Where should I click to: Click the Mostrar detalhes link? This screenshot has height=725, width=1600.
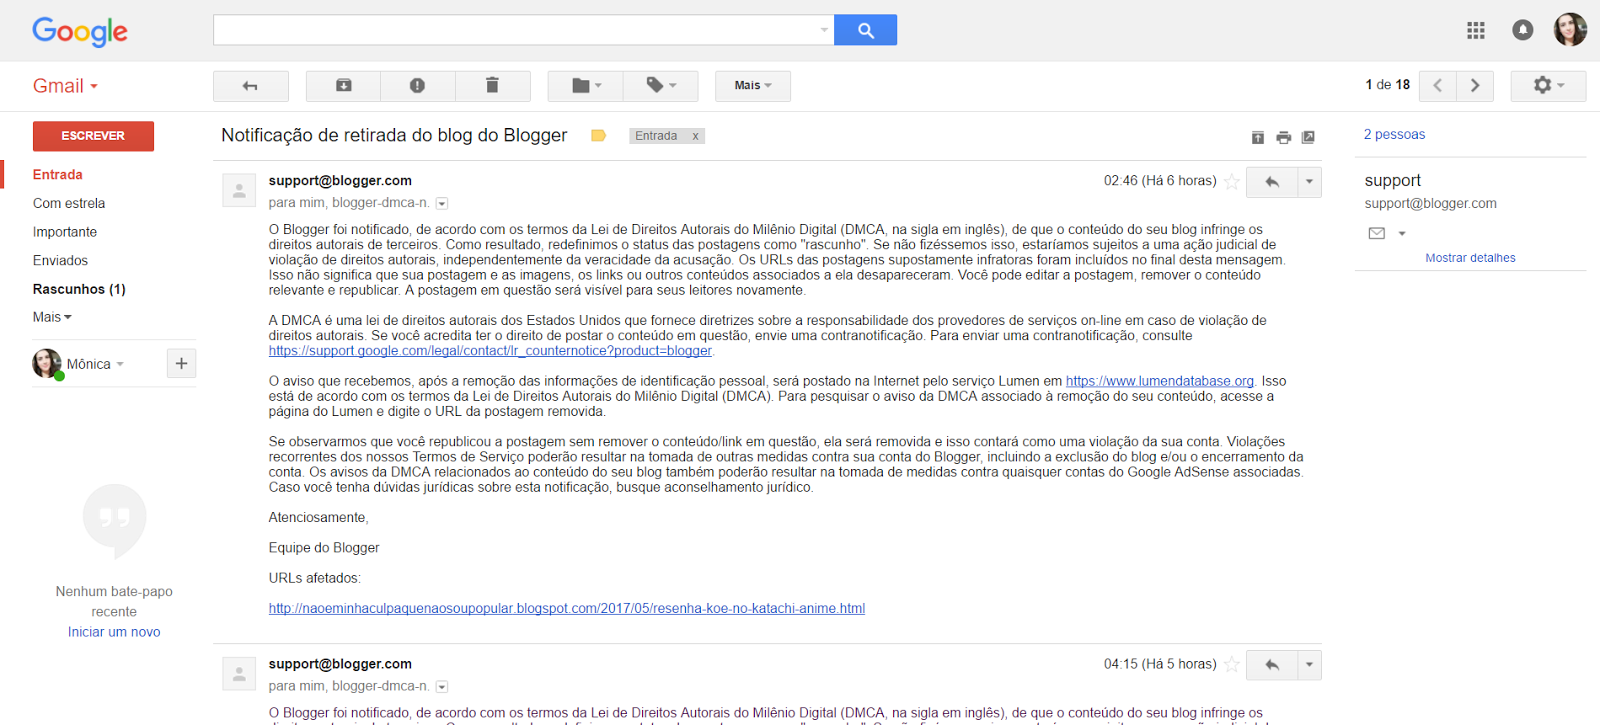point(1470,258)
